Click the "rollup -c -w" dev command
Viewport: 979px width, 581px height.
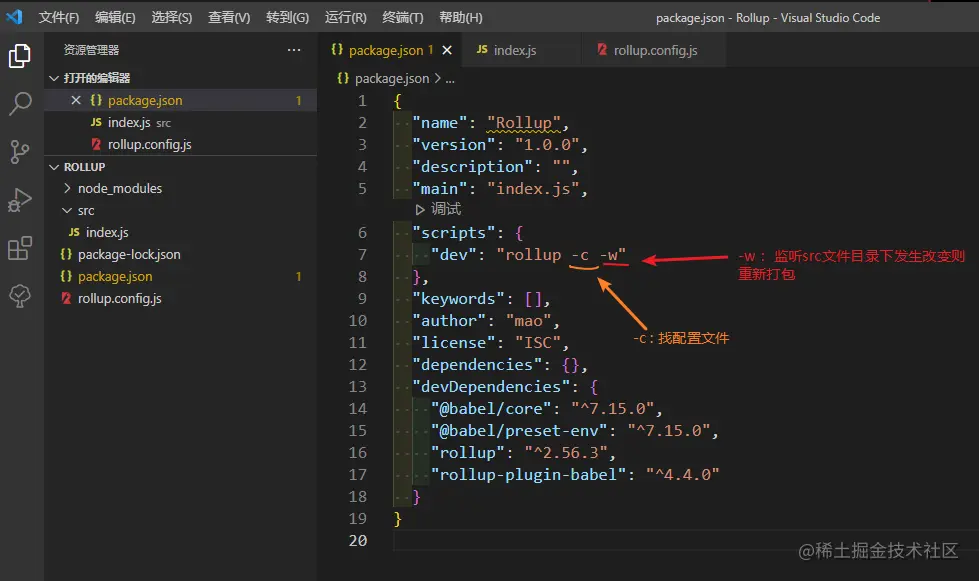point(561,255)
